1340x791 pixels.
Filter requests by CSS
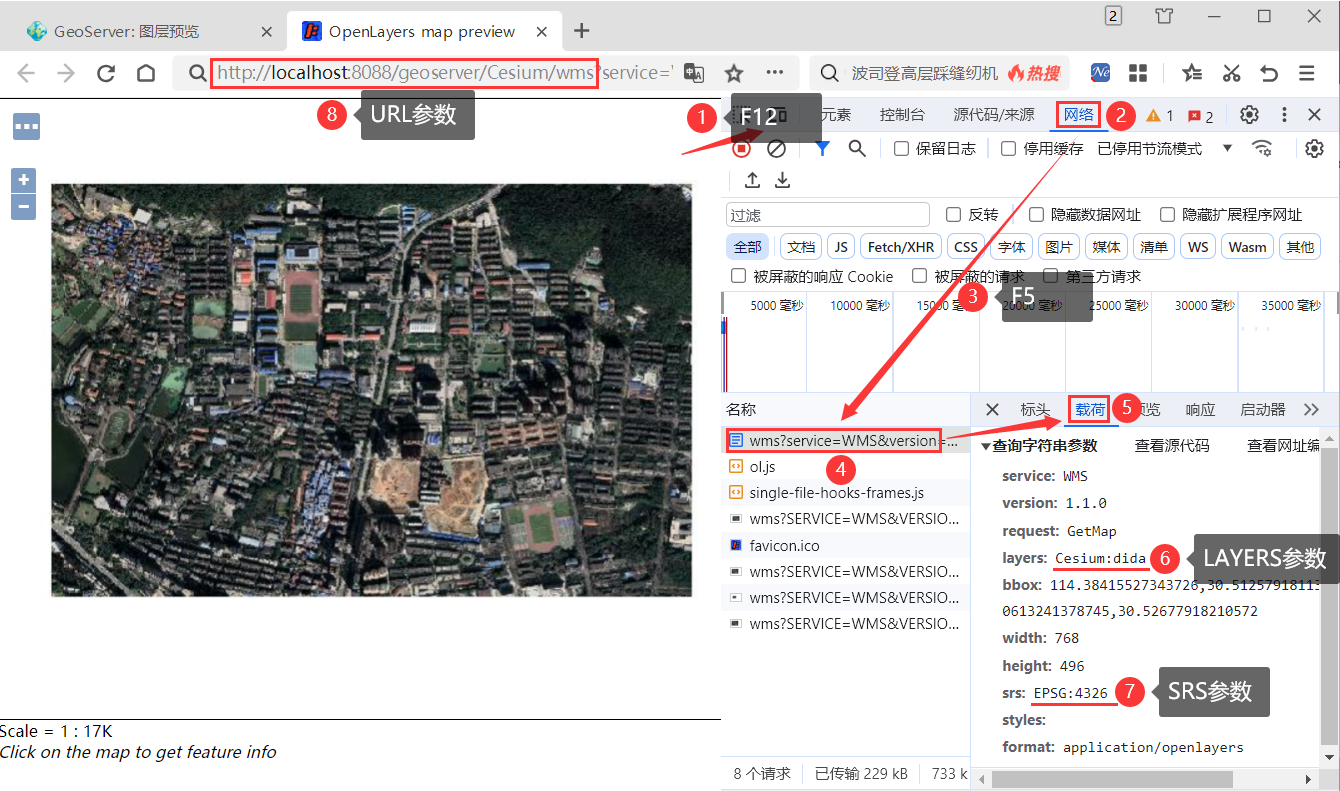click(x=966, y=247)
